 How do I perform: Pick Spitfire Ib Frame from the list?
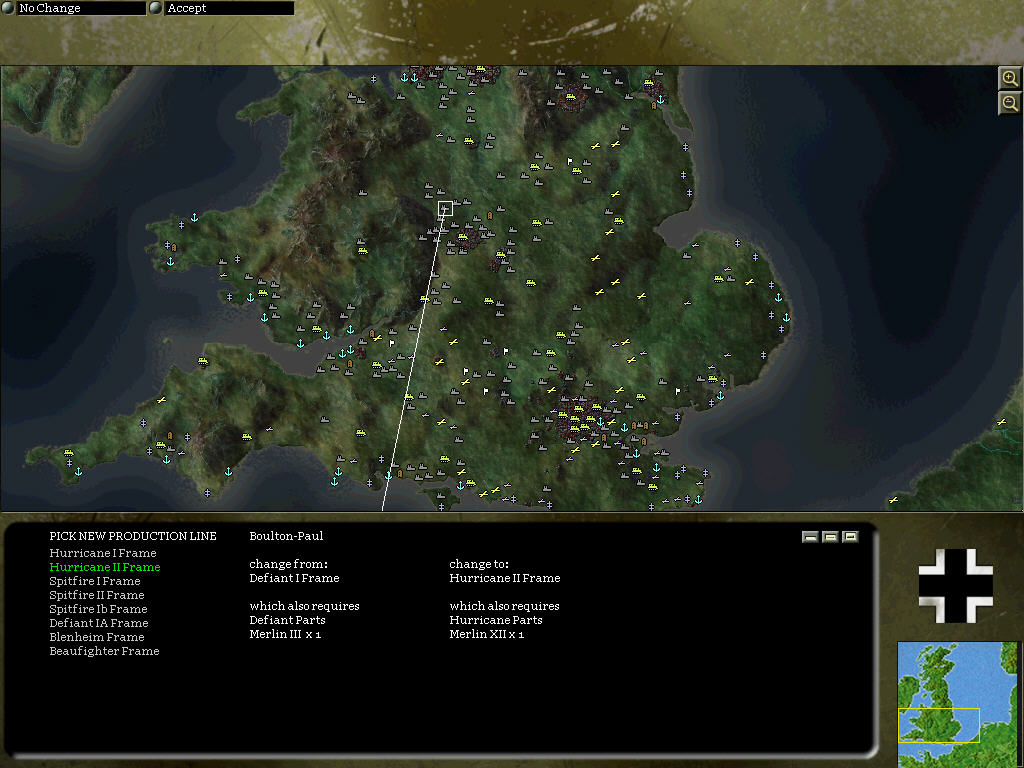98,609
